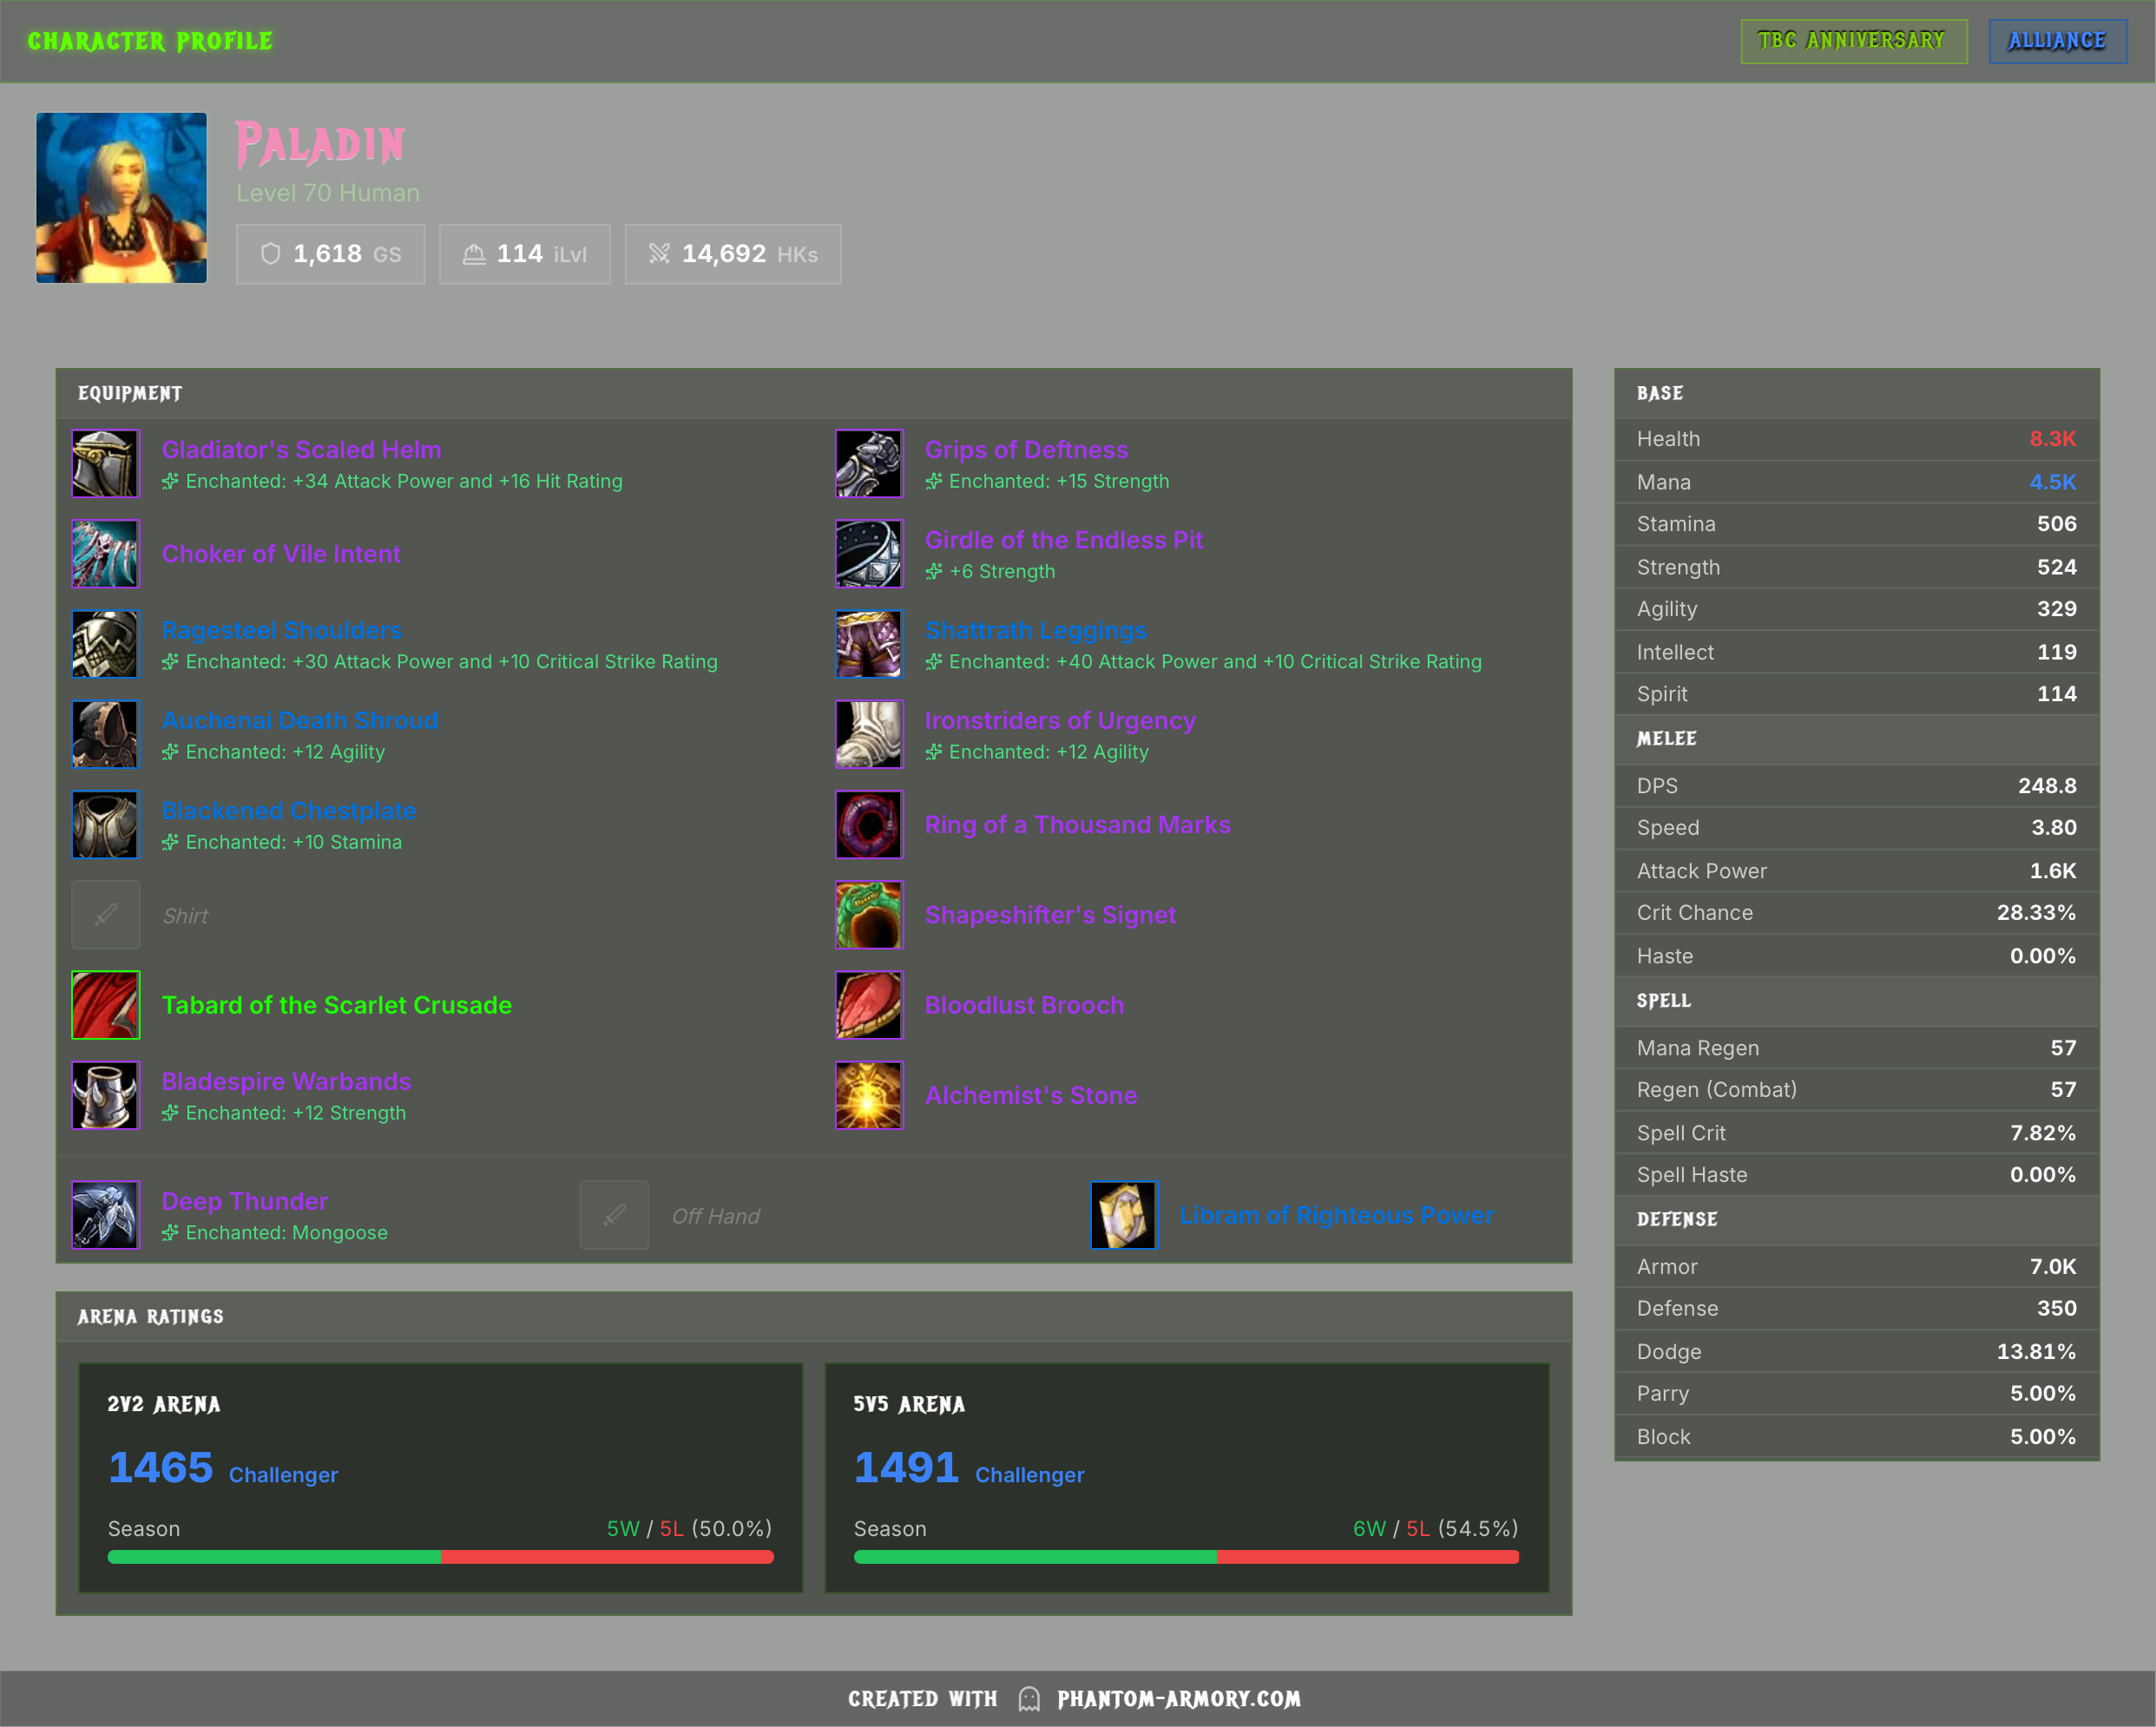Open the Shapeshifter's Signet item link
This screenshot has width=2156, height=1727.
click(1050, 915)
